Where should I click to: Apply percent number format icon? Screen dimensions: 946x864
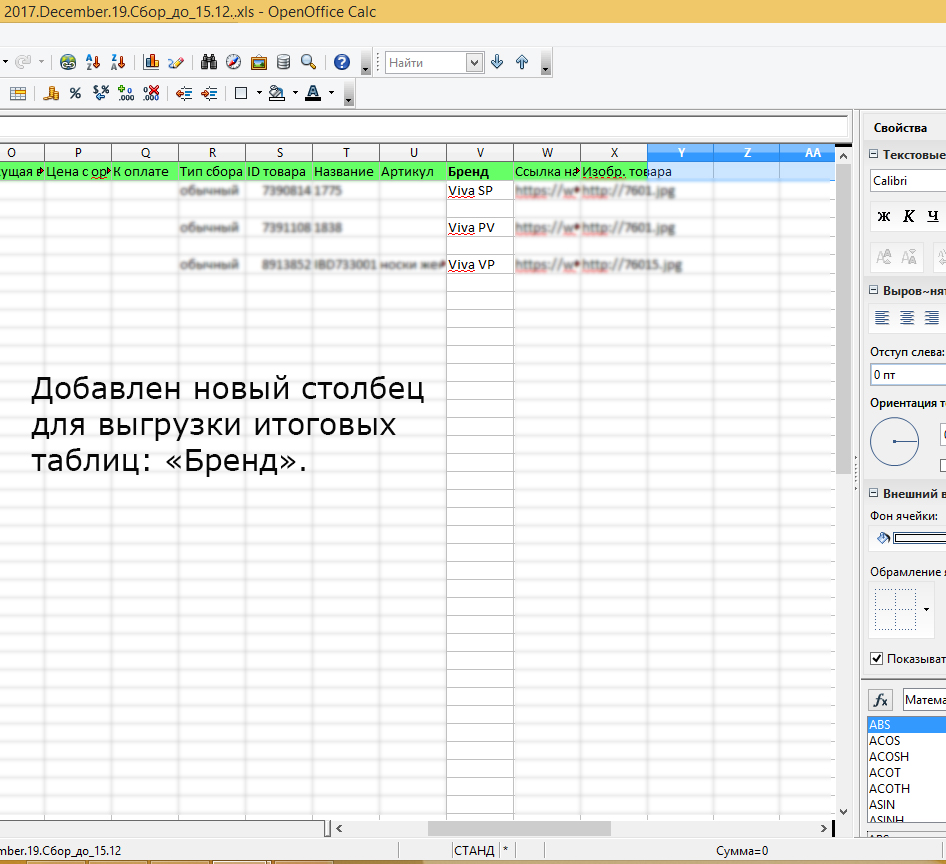click(x=75, y=93)
